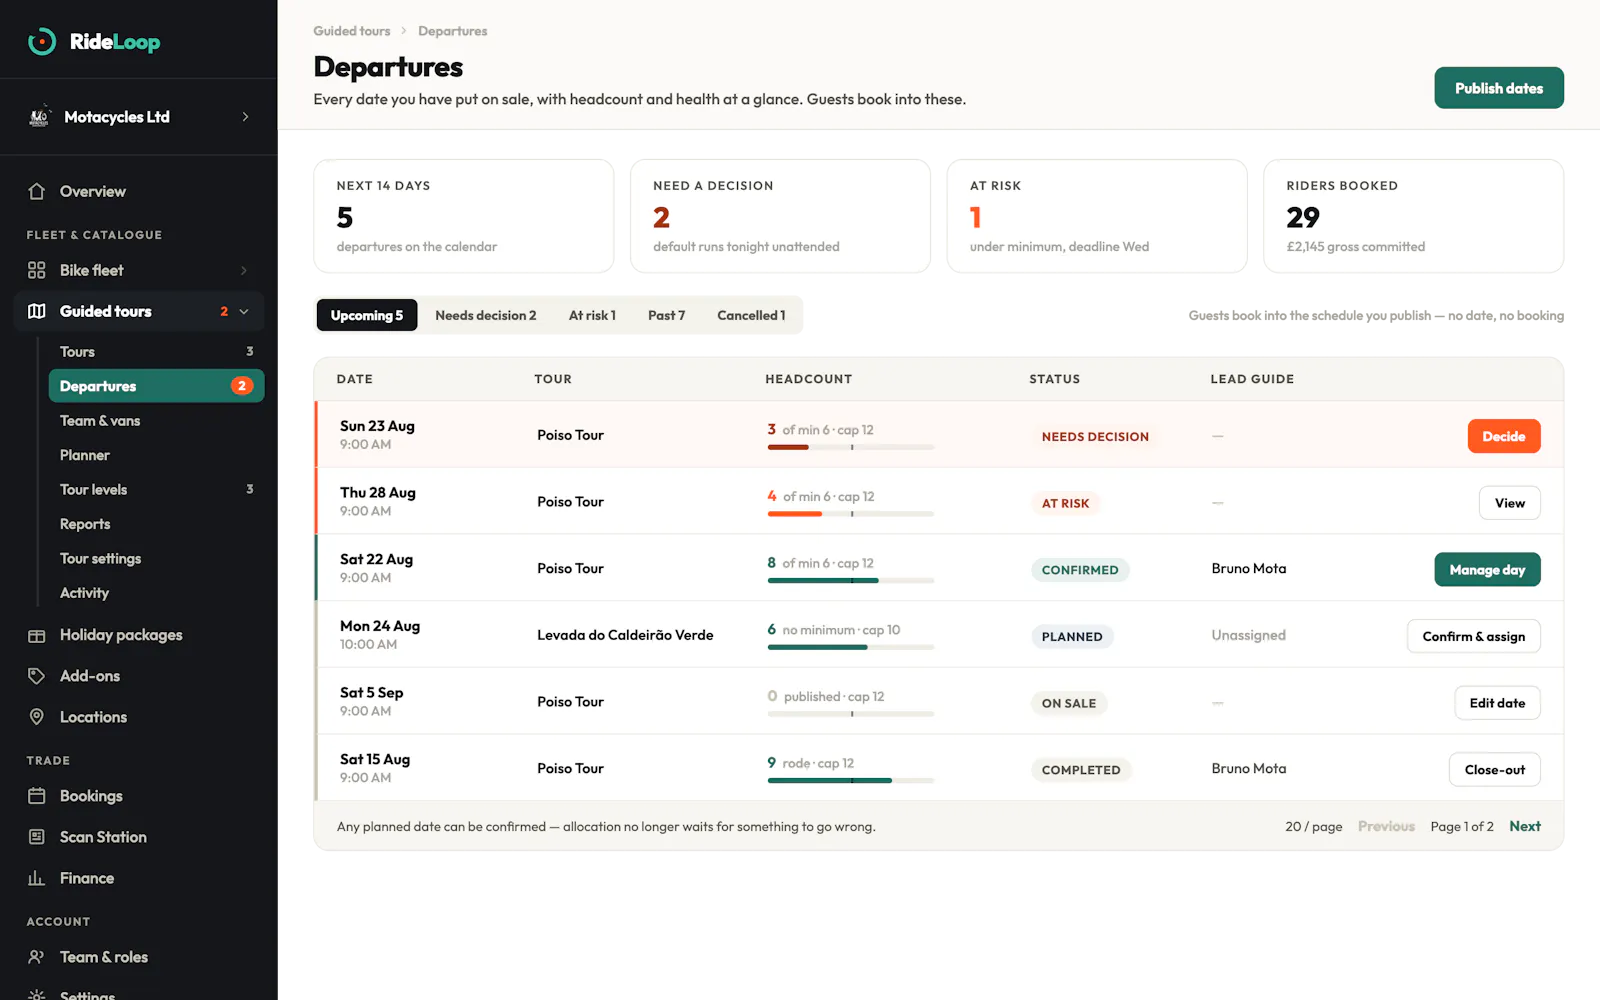Click the Team & roles people icon
The image size is (1600, 1000).
[x=37, y=957]
